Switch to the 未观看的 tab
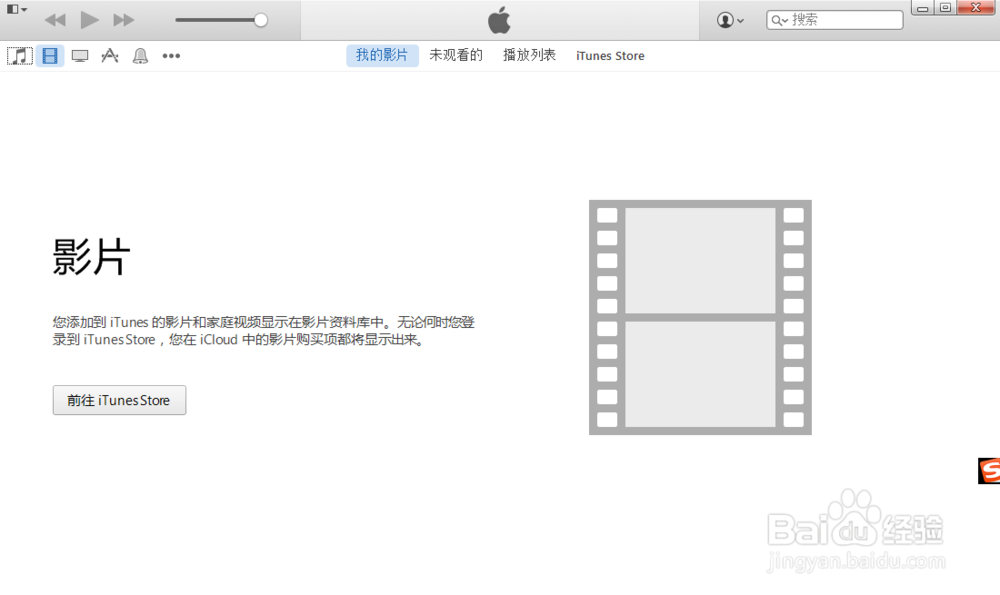The image size is (1000, 595). 455,55
